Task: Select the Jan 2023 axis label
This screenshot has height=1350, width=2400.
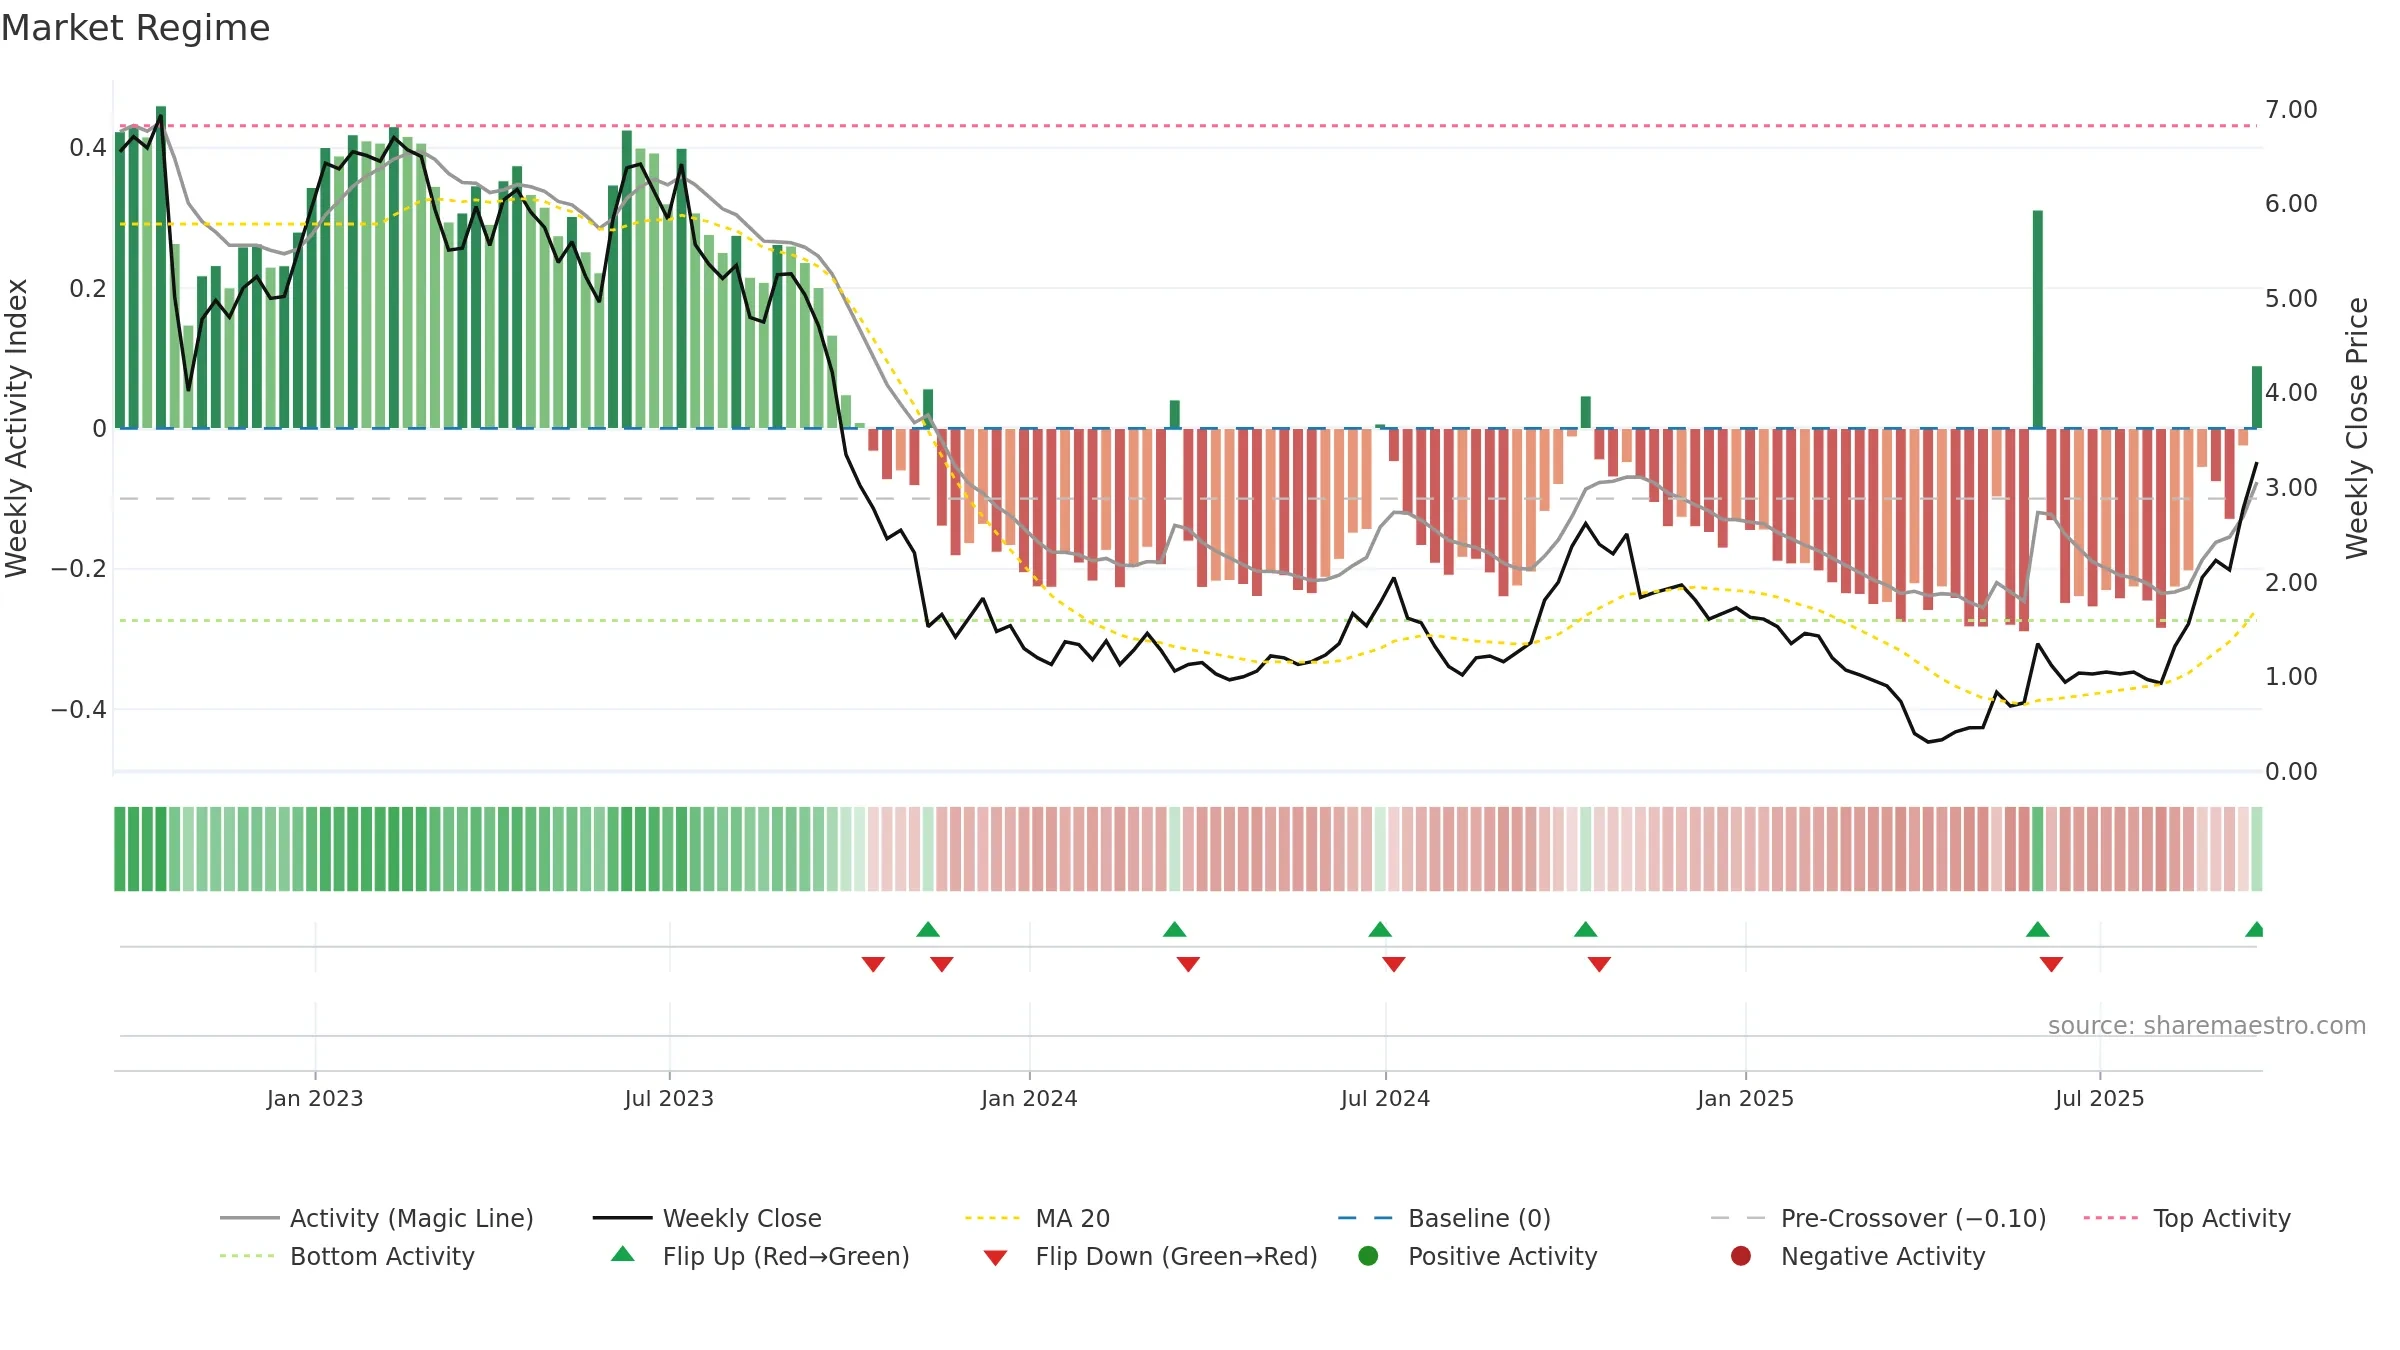Action: pos(315,1098)
